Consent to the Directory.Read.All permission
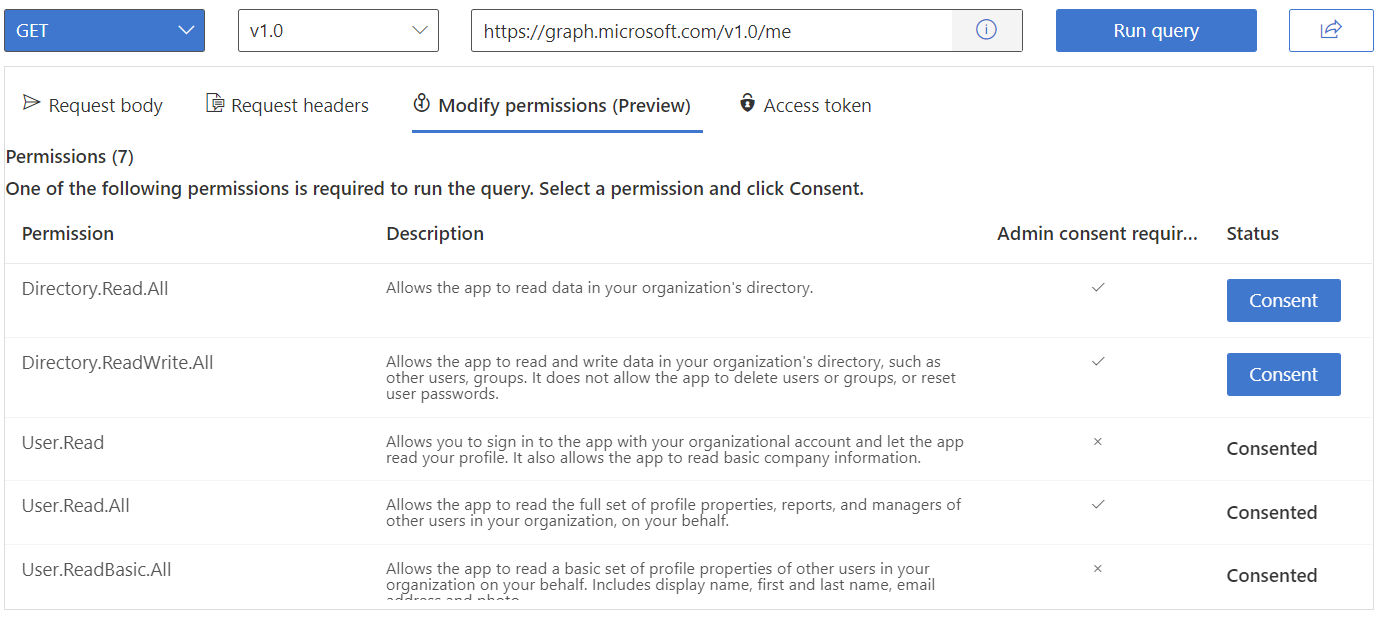The image size is (1380, 618). coord(1283,300)
